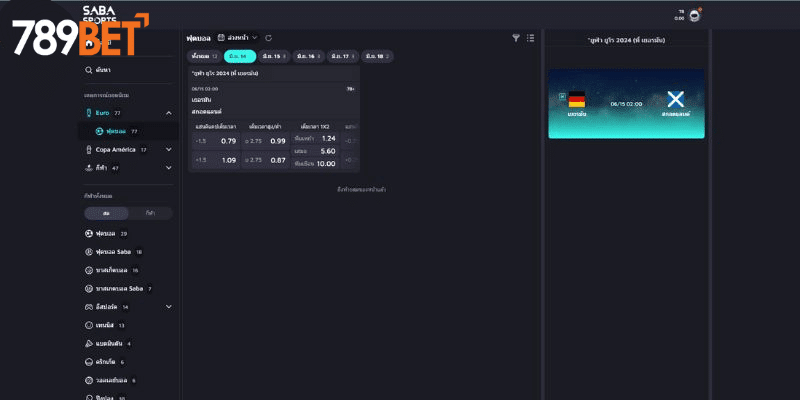This screenshot has height=400, width=800.
Task: Select the Germany flag icon
Action: pos(576,99)
